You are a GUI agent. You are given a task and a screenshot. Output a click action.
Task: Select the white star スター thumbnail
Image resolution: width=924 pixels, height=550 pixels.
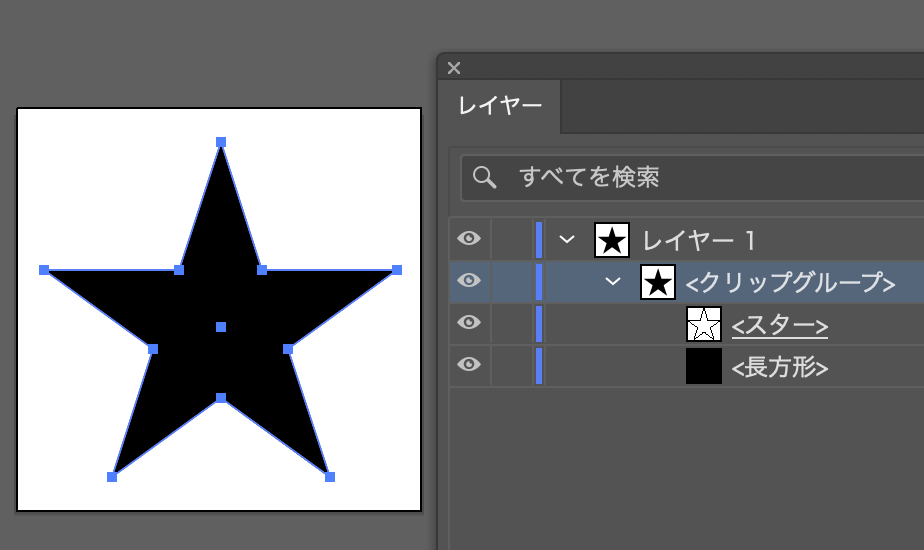704,324
